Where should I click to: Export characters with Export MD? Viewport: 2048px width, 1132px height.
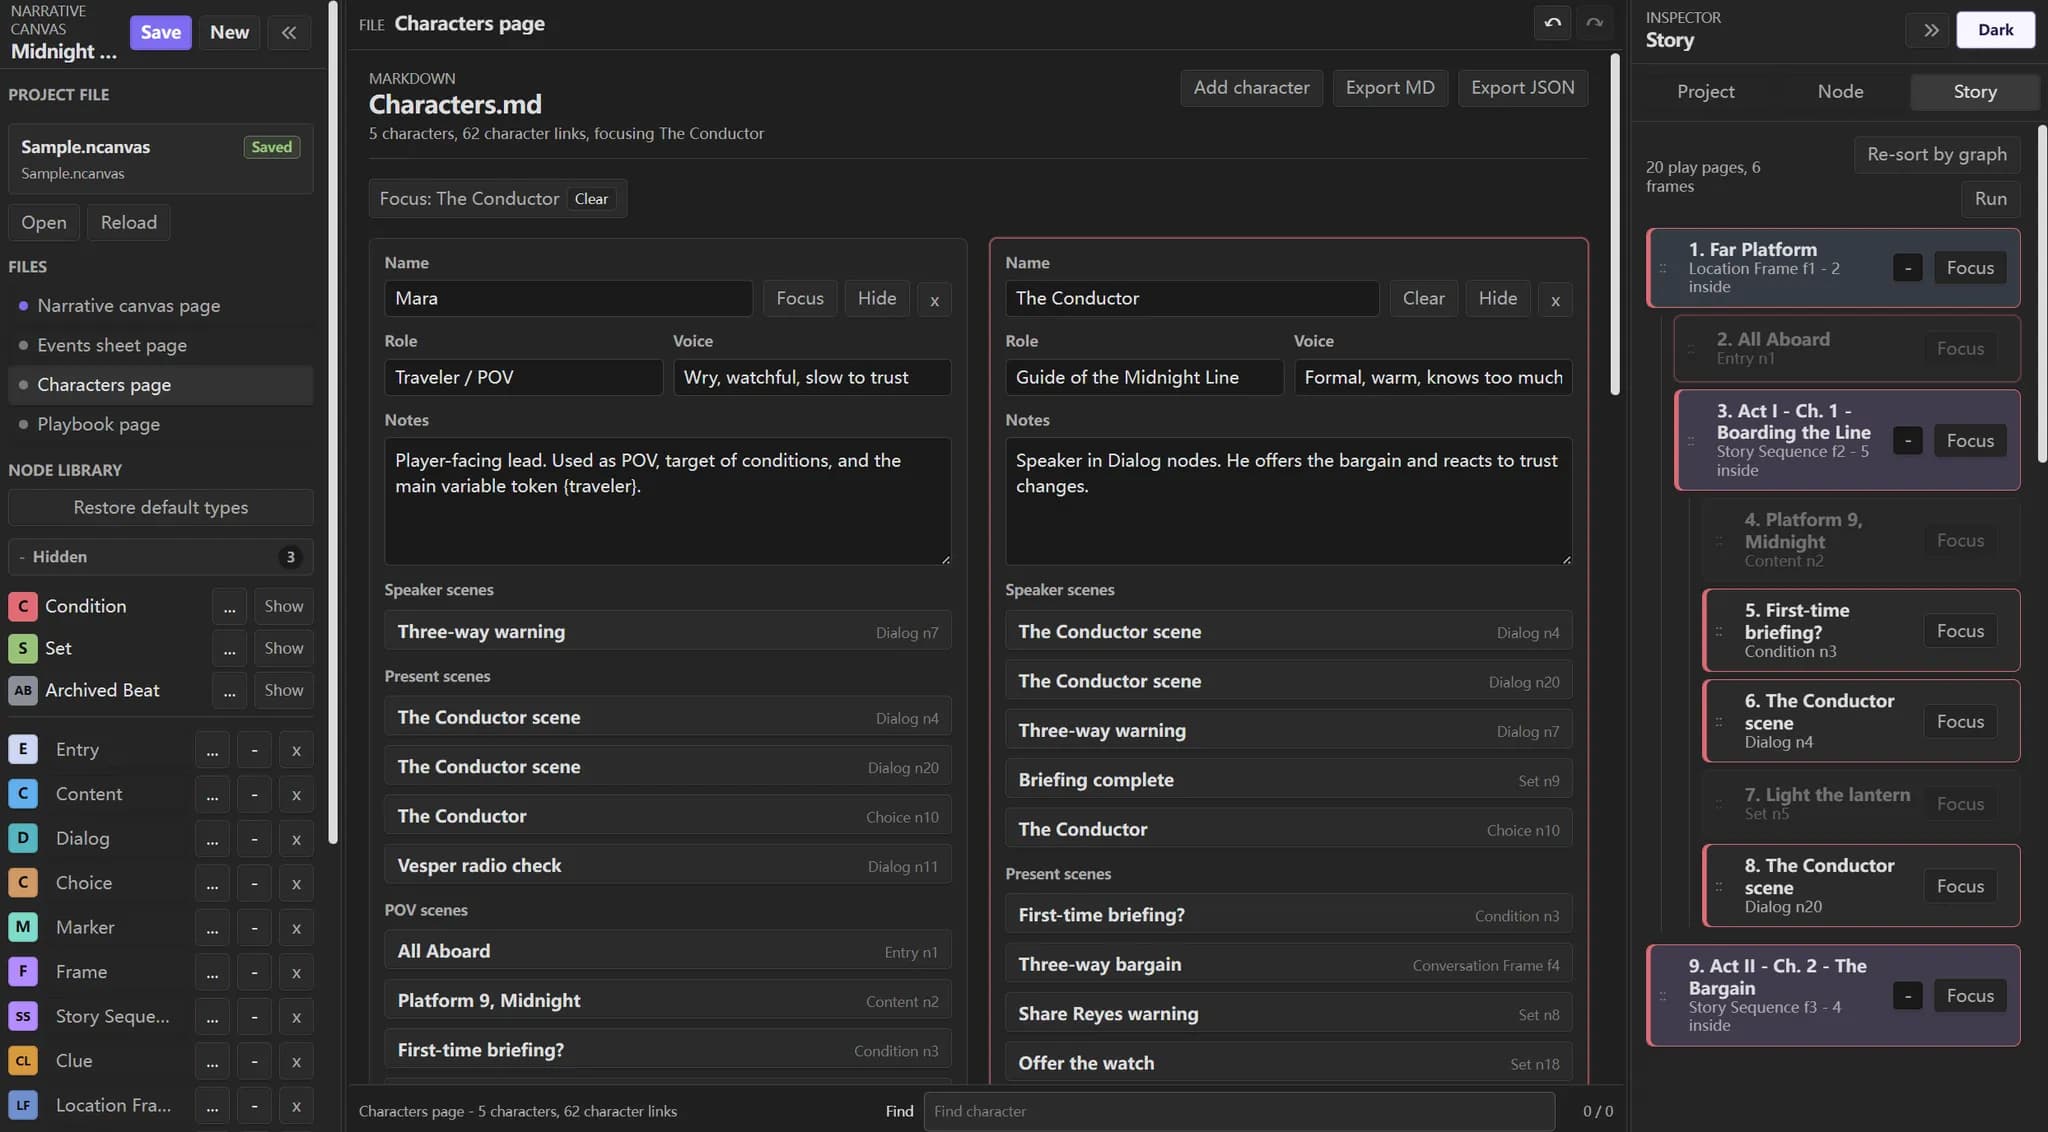coord(1389,88)
